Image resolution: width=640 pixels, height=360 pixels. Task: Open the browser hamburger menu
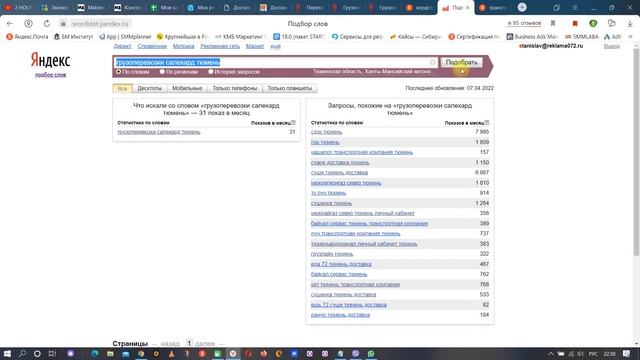(574, 8)
